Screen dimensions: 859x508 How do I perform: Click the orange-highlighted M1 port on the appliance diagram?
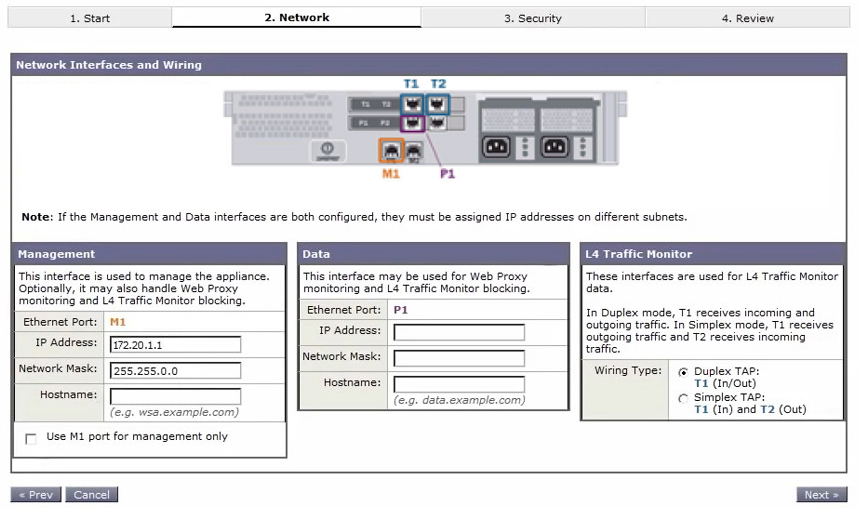click(390, 150)
